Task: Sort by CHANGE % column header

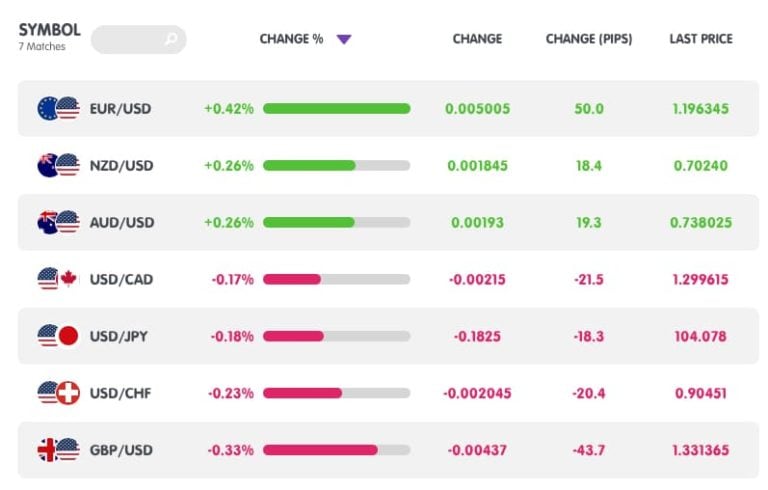Action: pyautogui.click(x=291, y=40)
